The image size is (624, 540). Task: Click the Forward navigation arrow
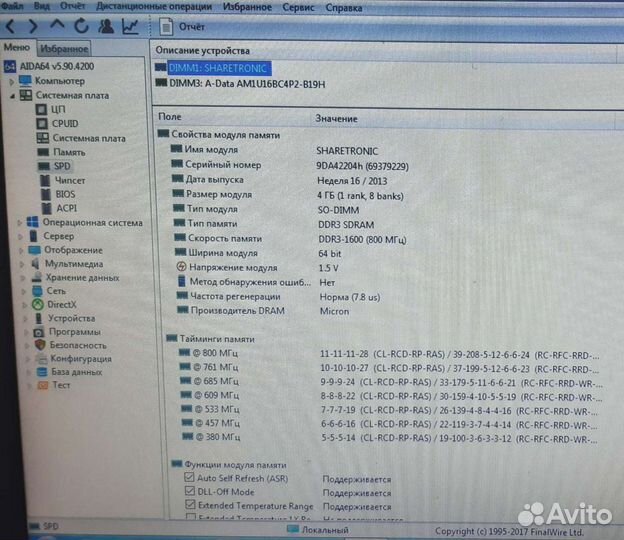(33, 26)
